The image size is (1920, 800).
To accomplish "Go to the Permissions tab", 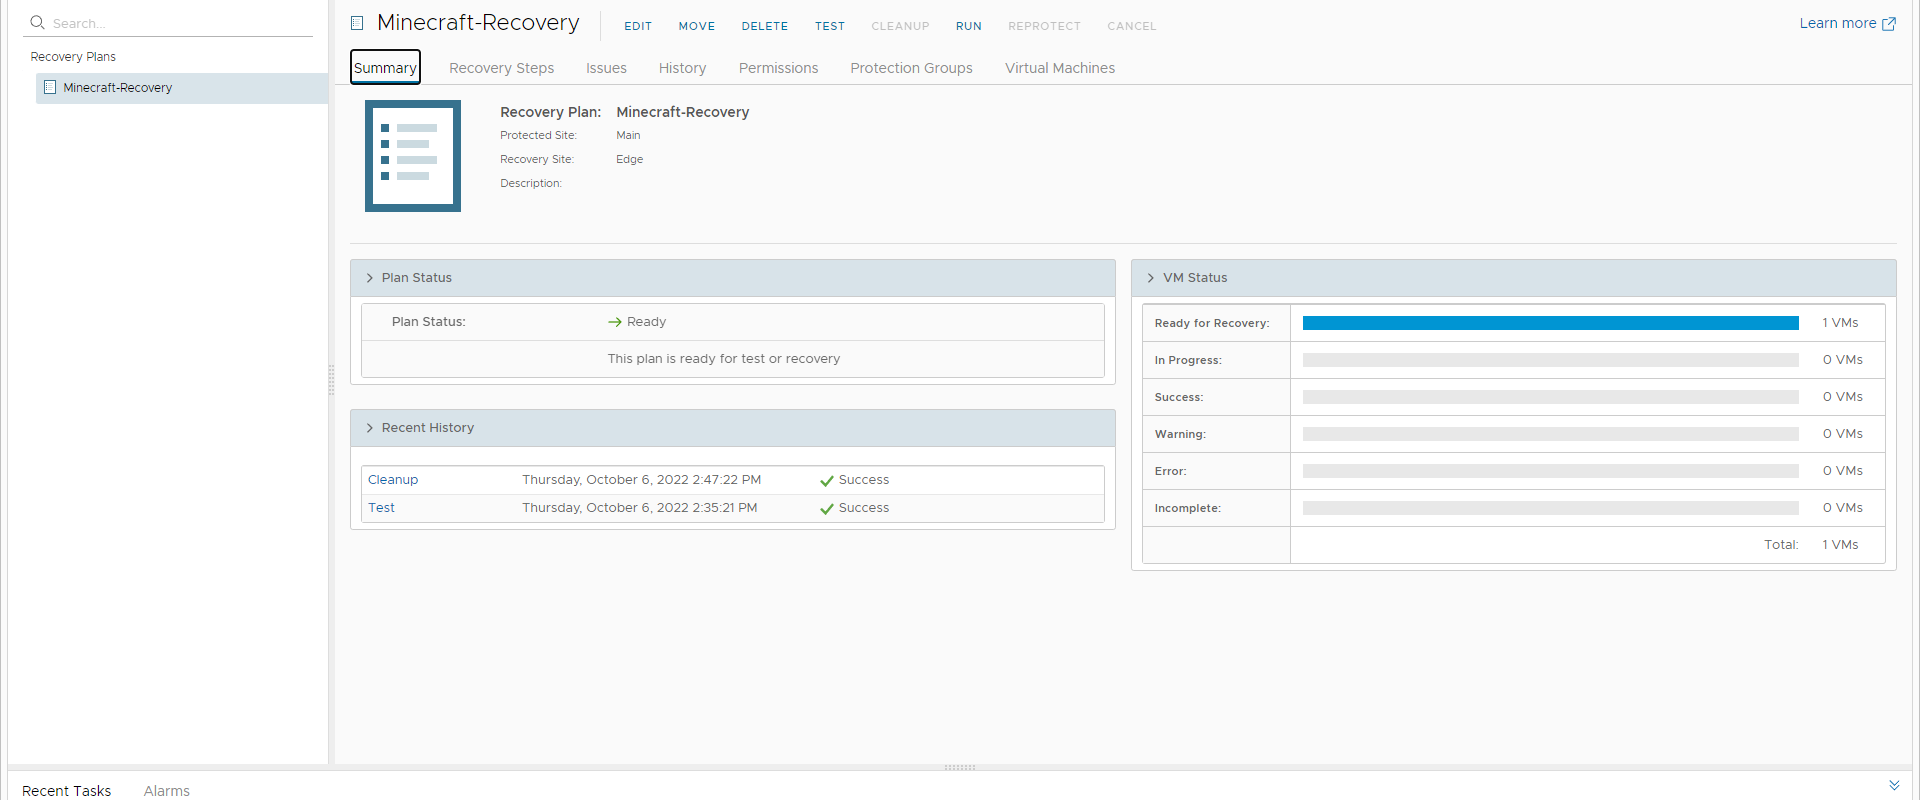I will [778, 68].
